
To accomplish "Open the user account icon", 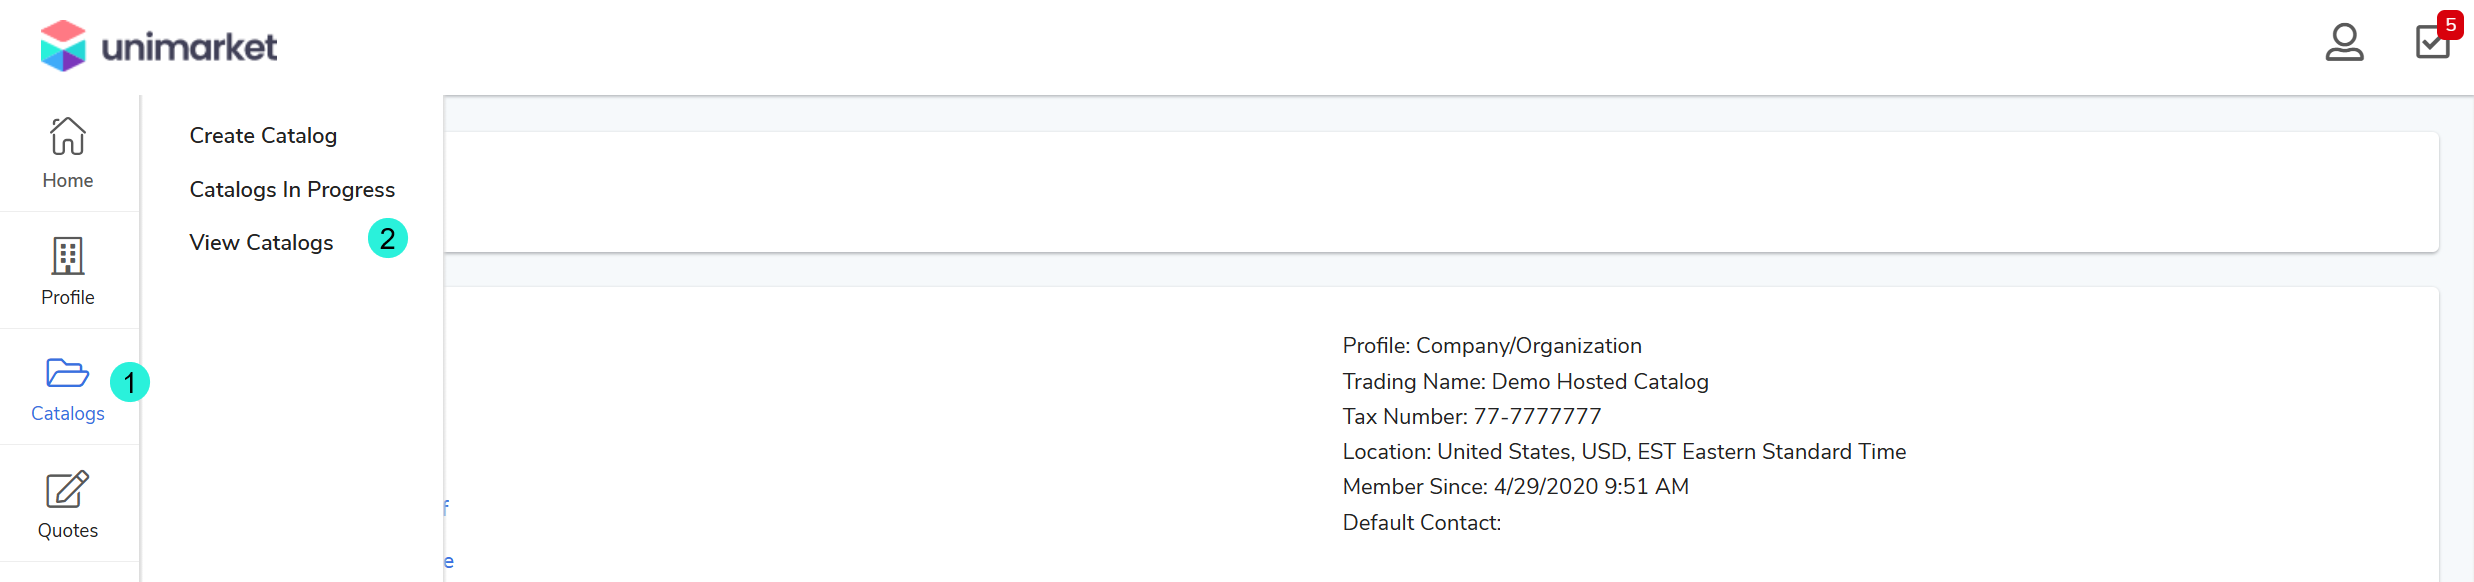I will [x=2344, y=43].
